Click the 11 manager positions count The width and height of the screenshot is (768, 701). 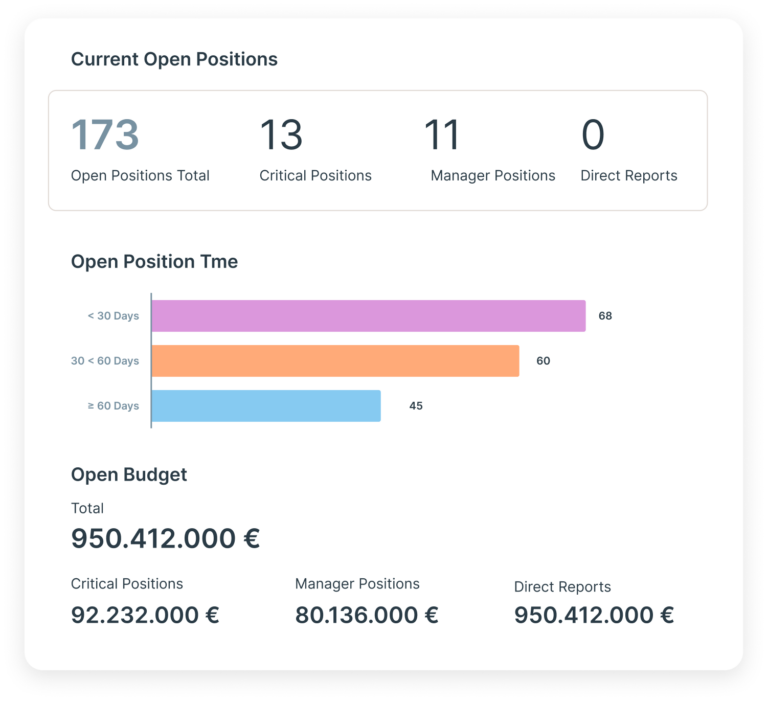(x=442, y=135)
